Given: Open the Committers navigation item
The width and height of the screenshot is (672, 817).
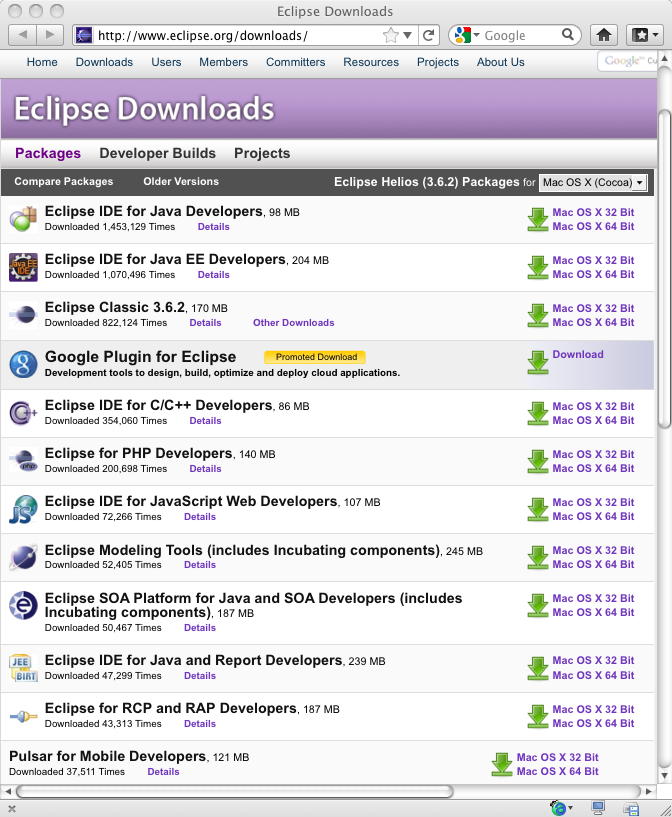Looking at the screenshot, I should (x=295, y=62).
